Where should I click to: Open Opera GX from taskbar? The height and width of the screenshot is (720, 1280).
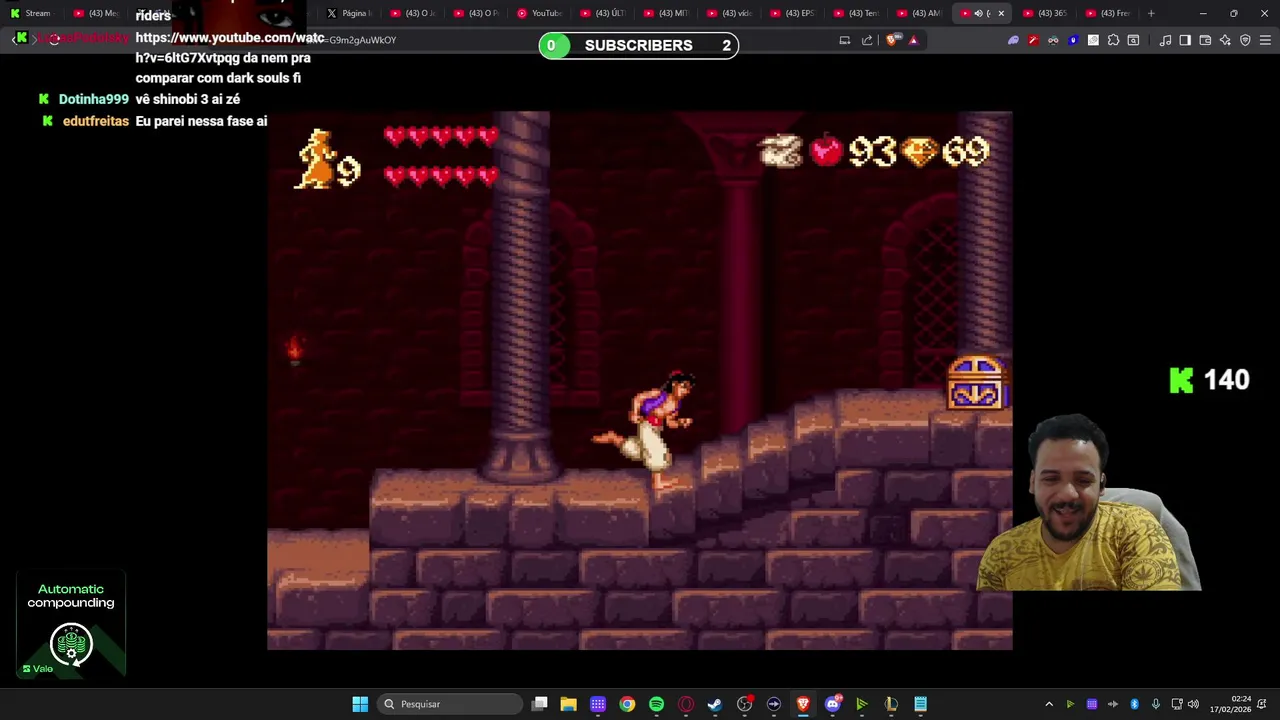tap(686, 704)
